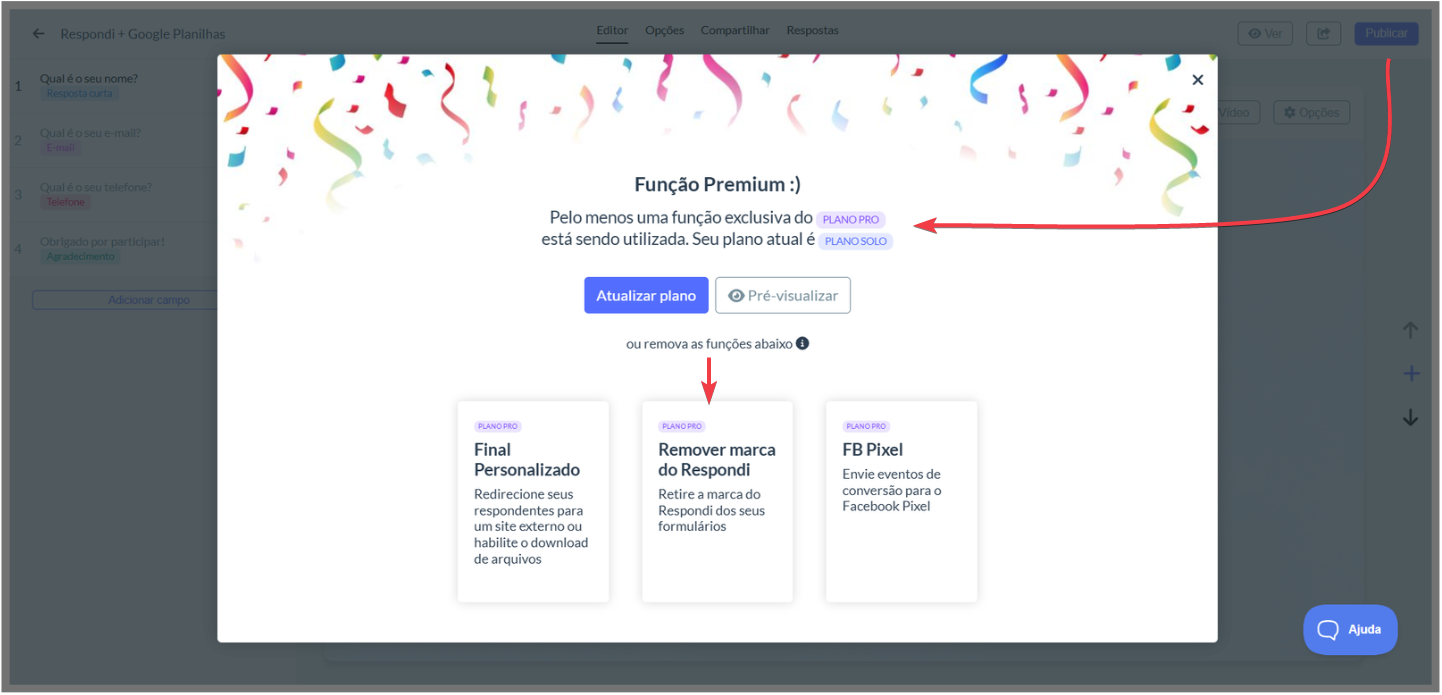The image size is (1442, 695).
Task: Open Opções gear button on right
Action: click(1311, 112)
